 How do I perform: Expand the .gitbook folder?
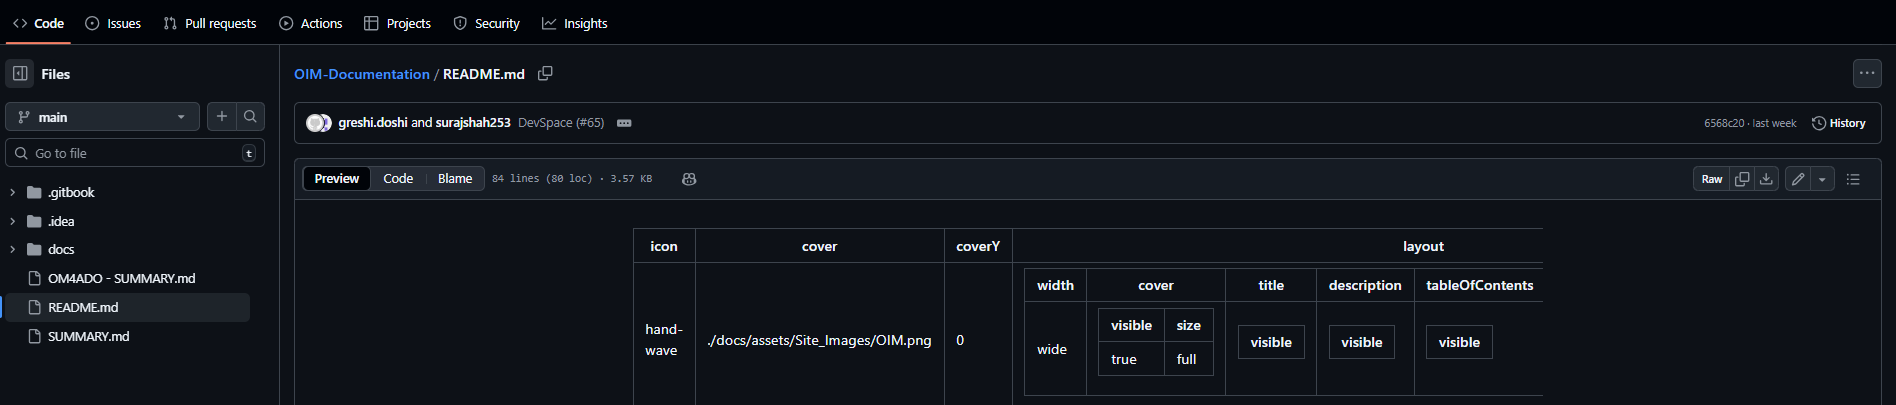click(x=12, y=193)
